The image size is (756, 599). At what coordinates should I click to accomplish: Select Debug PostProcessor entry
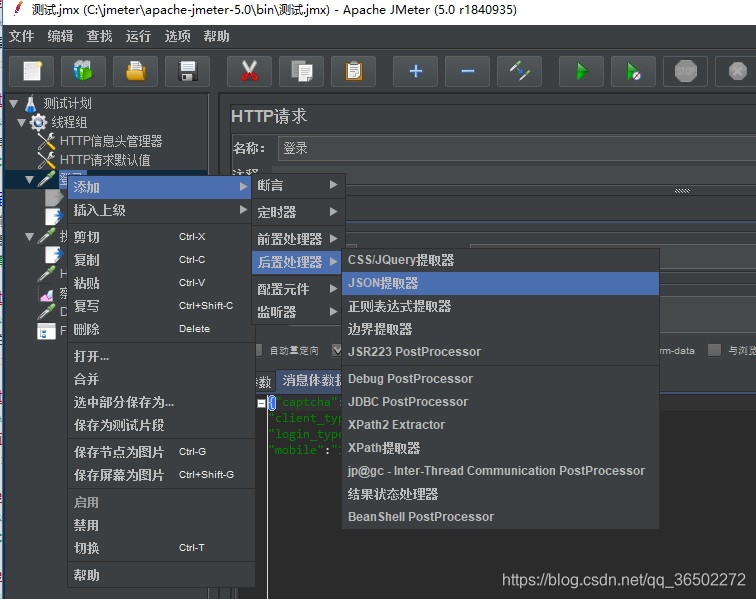[x=500, y=379]
